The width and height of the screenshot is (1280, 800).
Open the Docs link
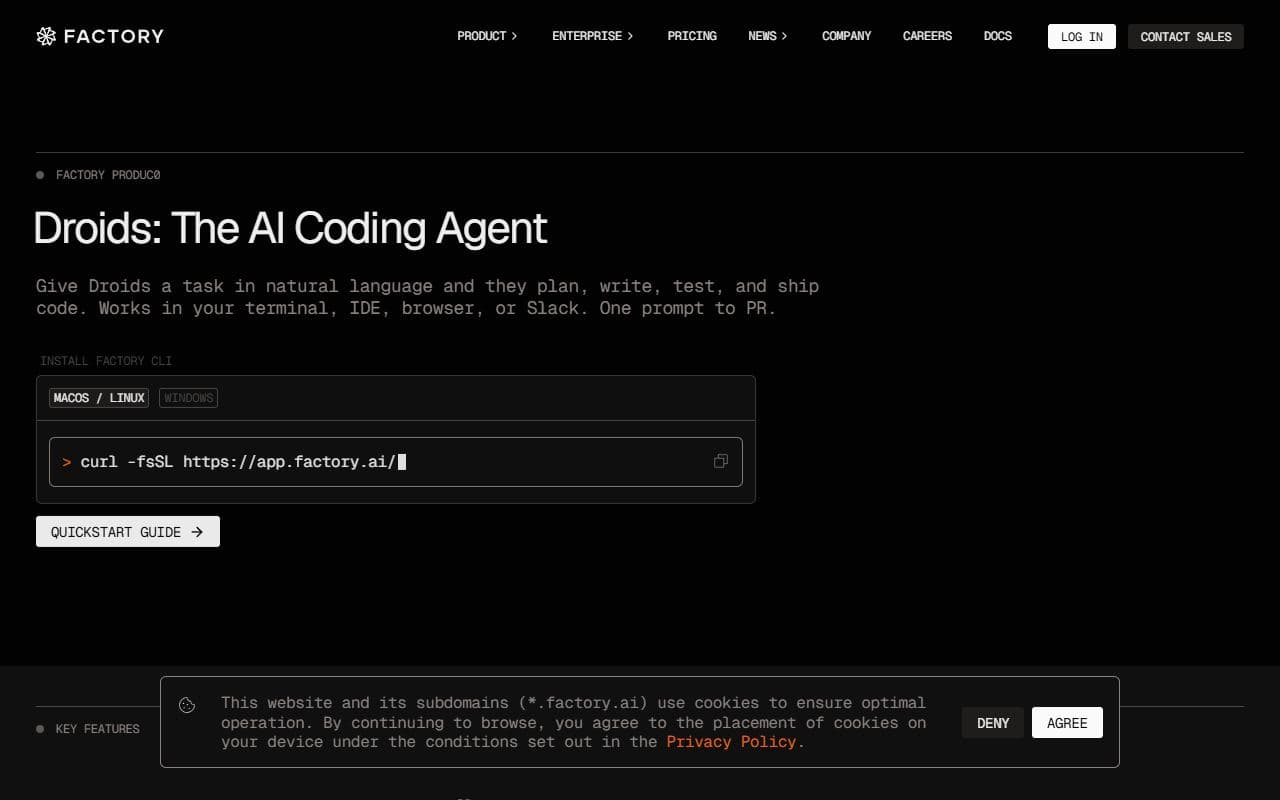pos(997,36)
